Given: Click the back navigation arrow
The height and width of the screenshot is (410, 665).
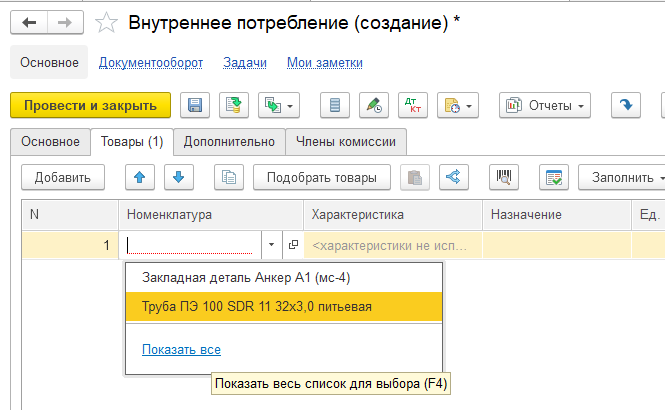Looking at the screenshot, I should click(30, 22).
